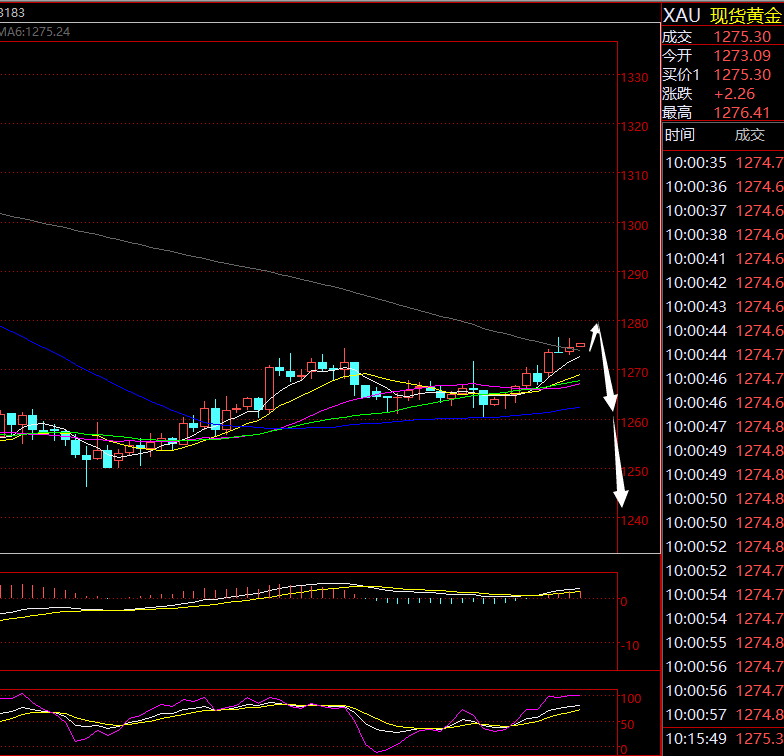Viewport: 784px width, 756px height.
Task: Select the tick row at 10:00:42
Action: pos(724,282)
